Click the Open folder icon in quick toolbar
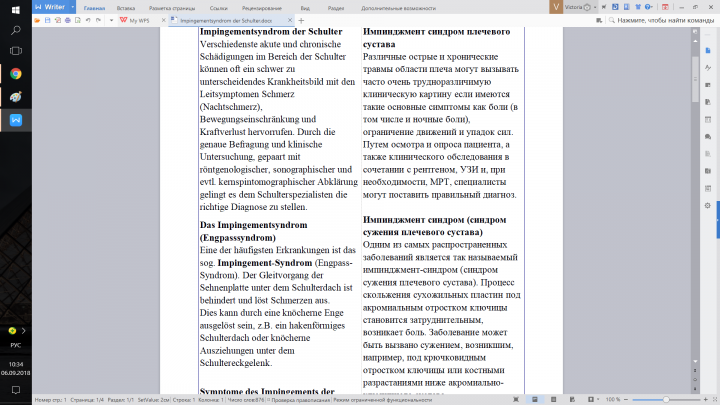Screen dimensions: 720x405 37,20
